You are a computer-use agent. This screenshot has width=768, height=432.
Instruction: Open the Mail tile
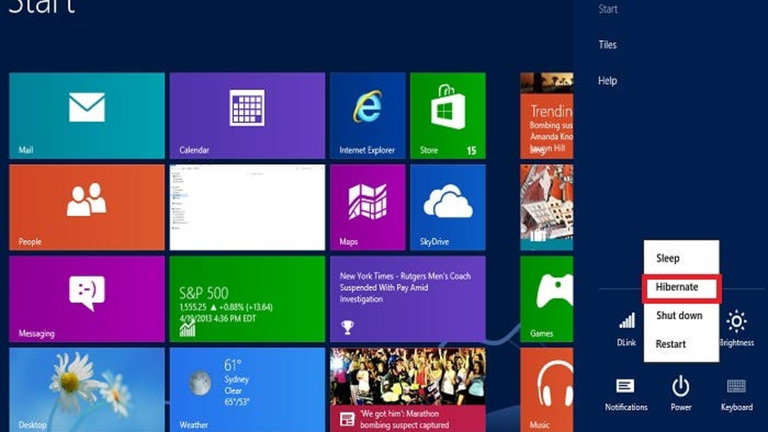87,116
